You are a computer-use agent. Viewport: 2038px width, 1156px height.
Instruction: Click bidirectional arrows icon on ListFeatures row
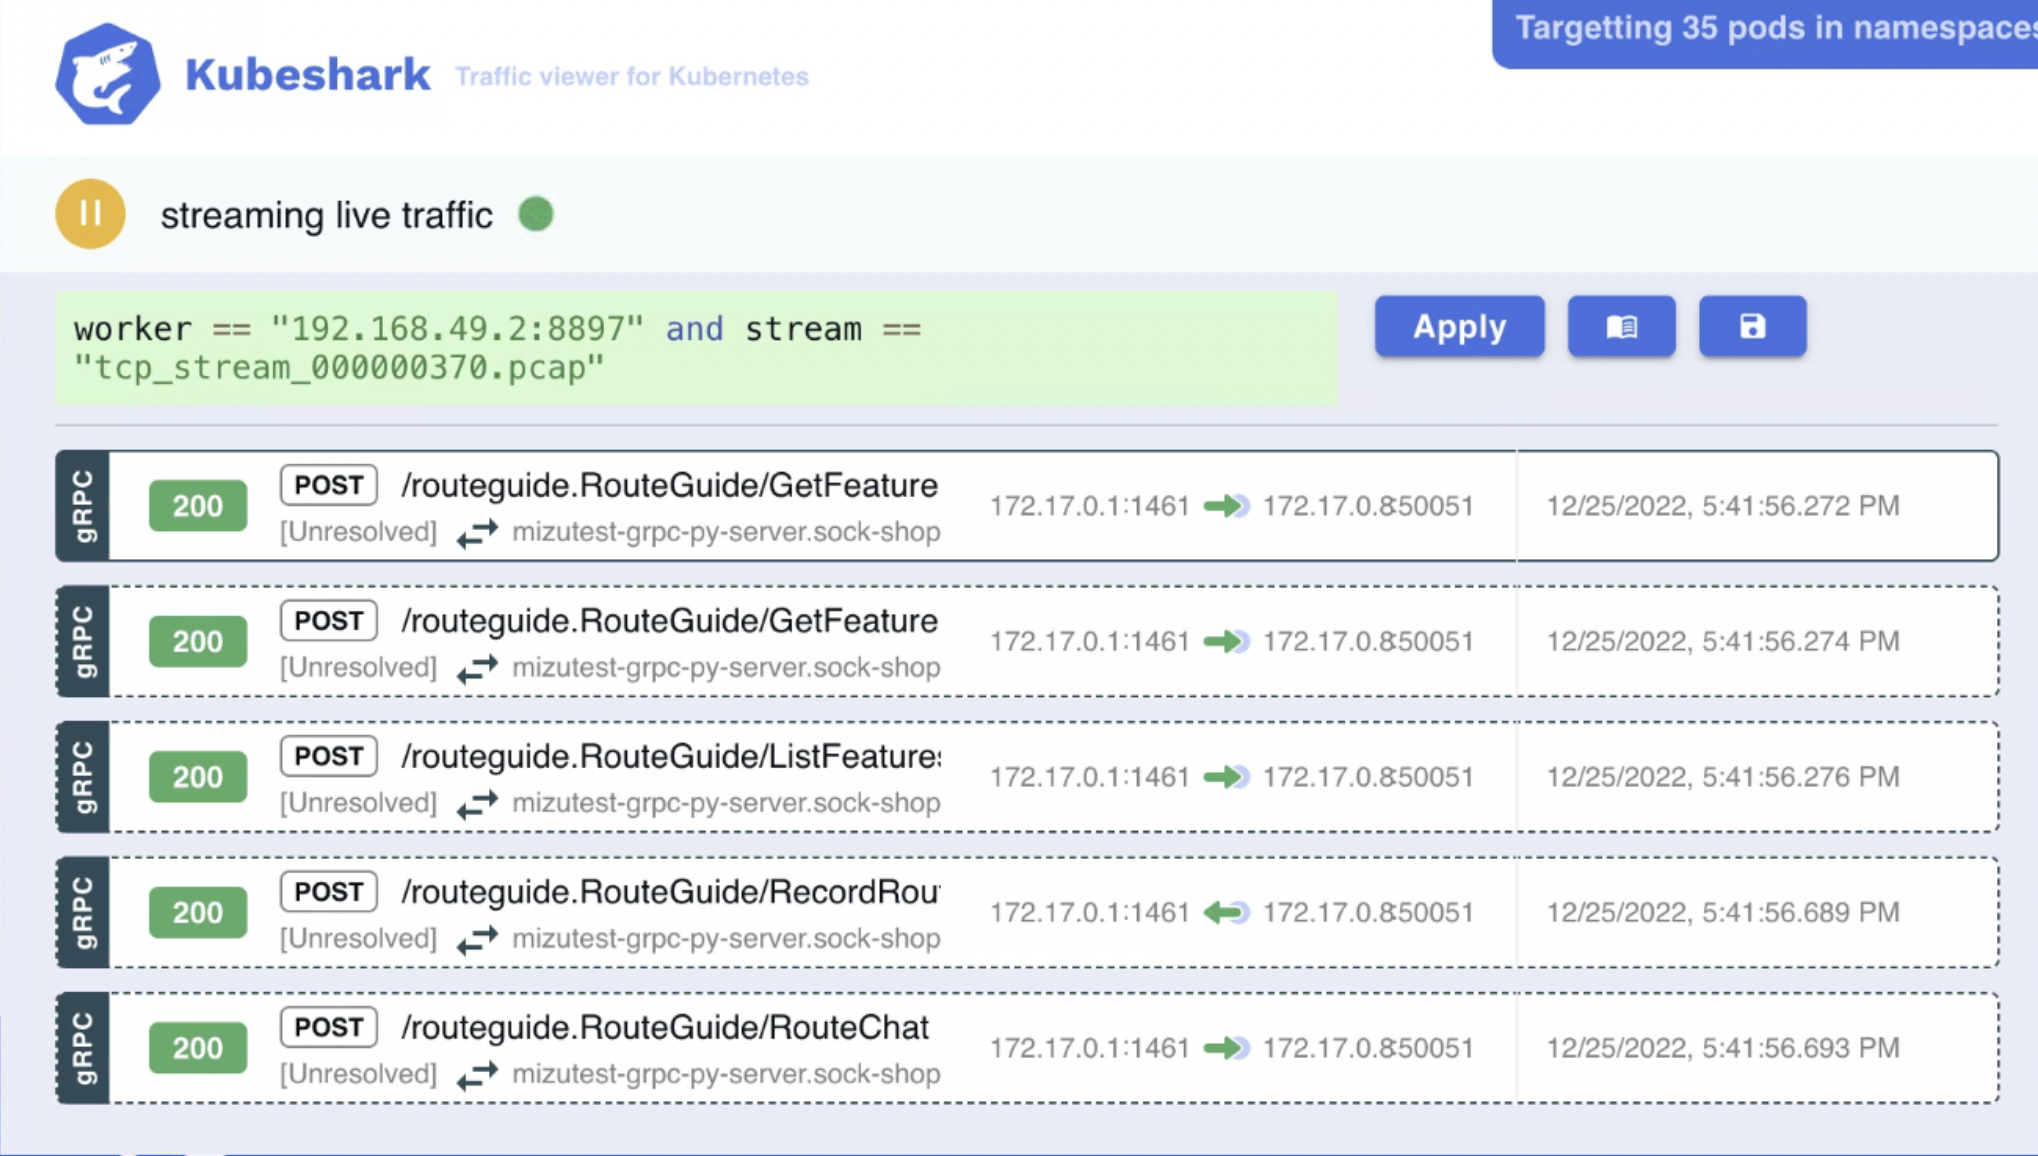[x=477, y=804]
